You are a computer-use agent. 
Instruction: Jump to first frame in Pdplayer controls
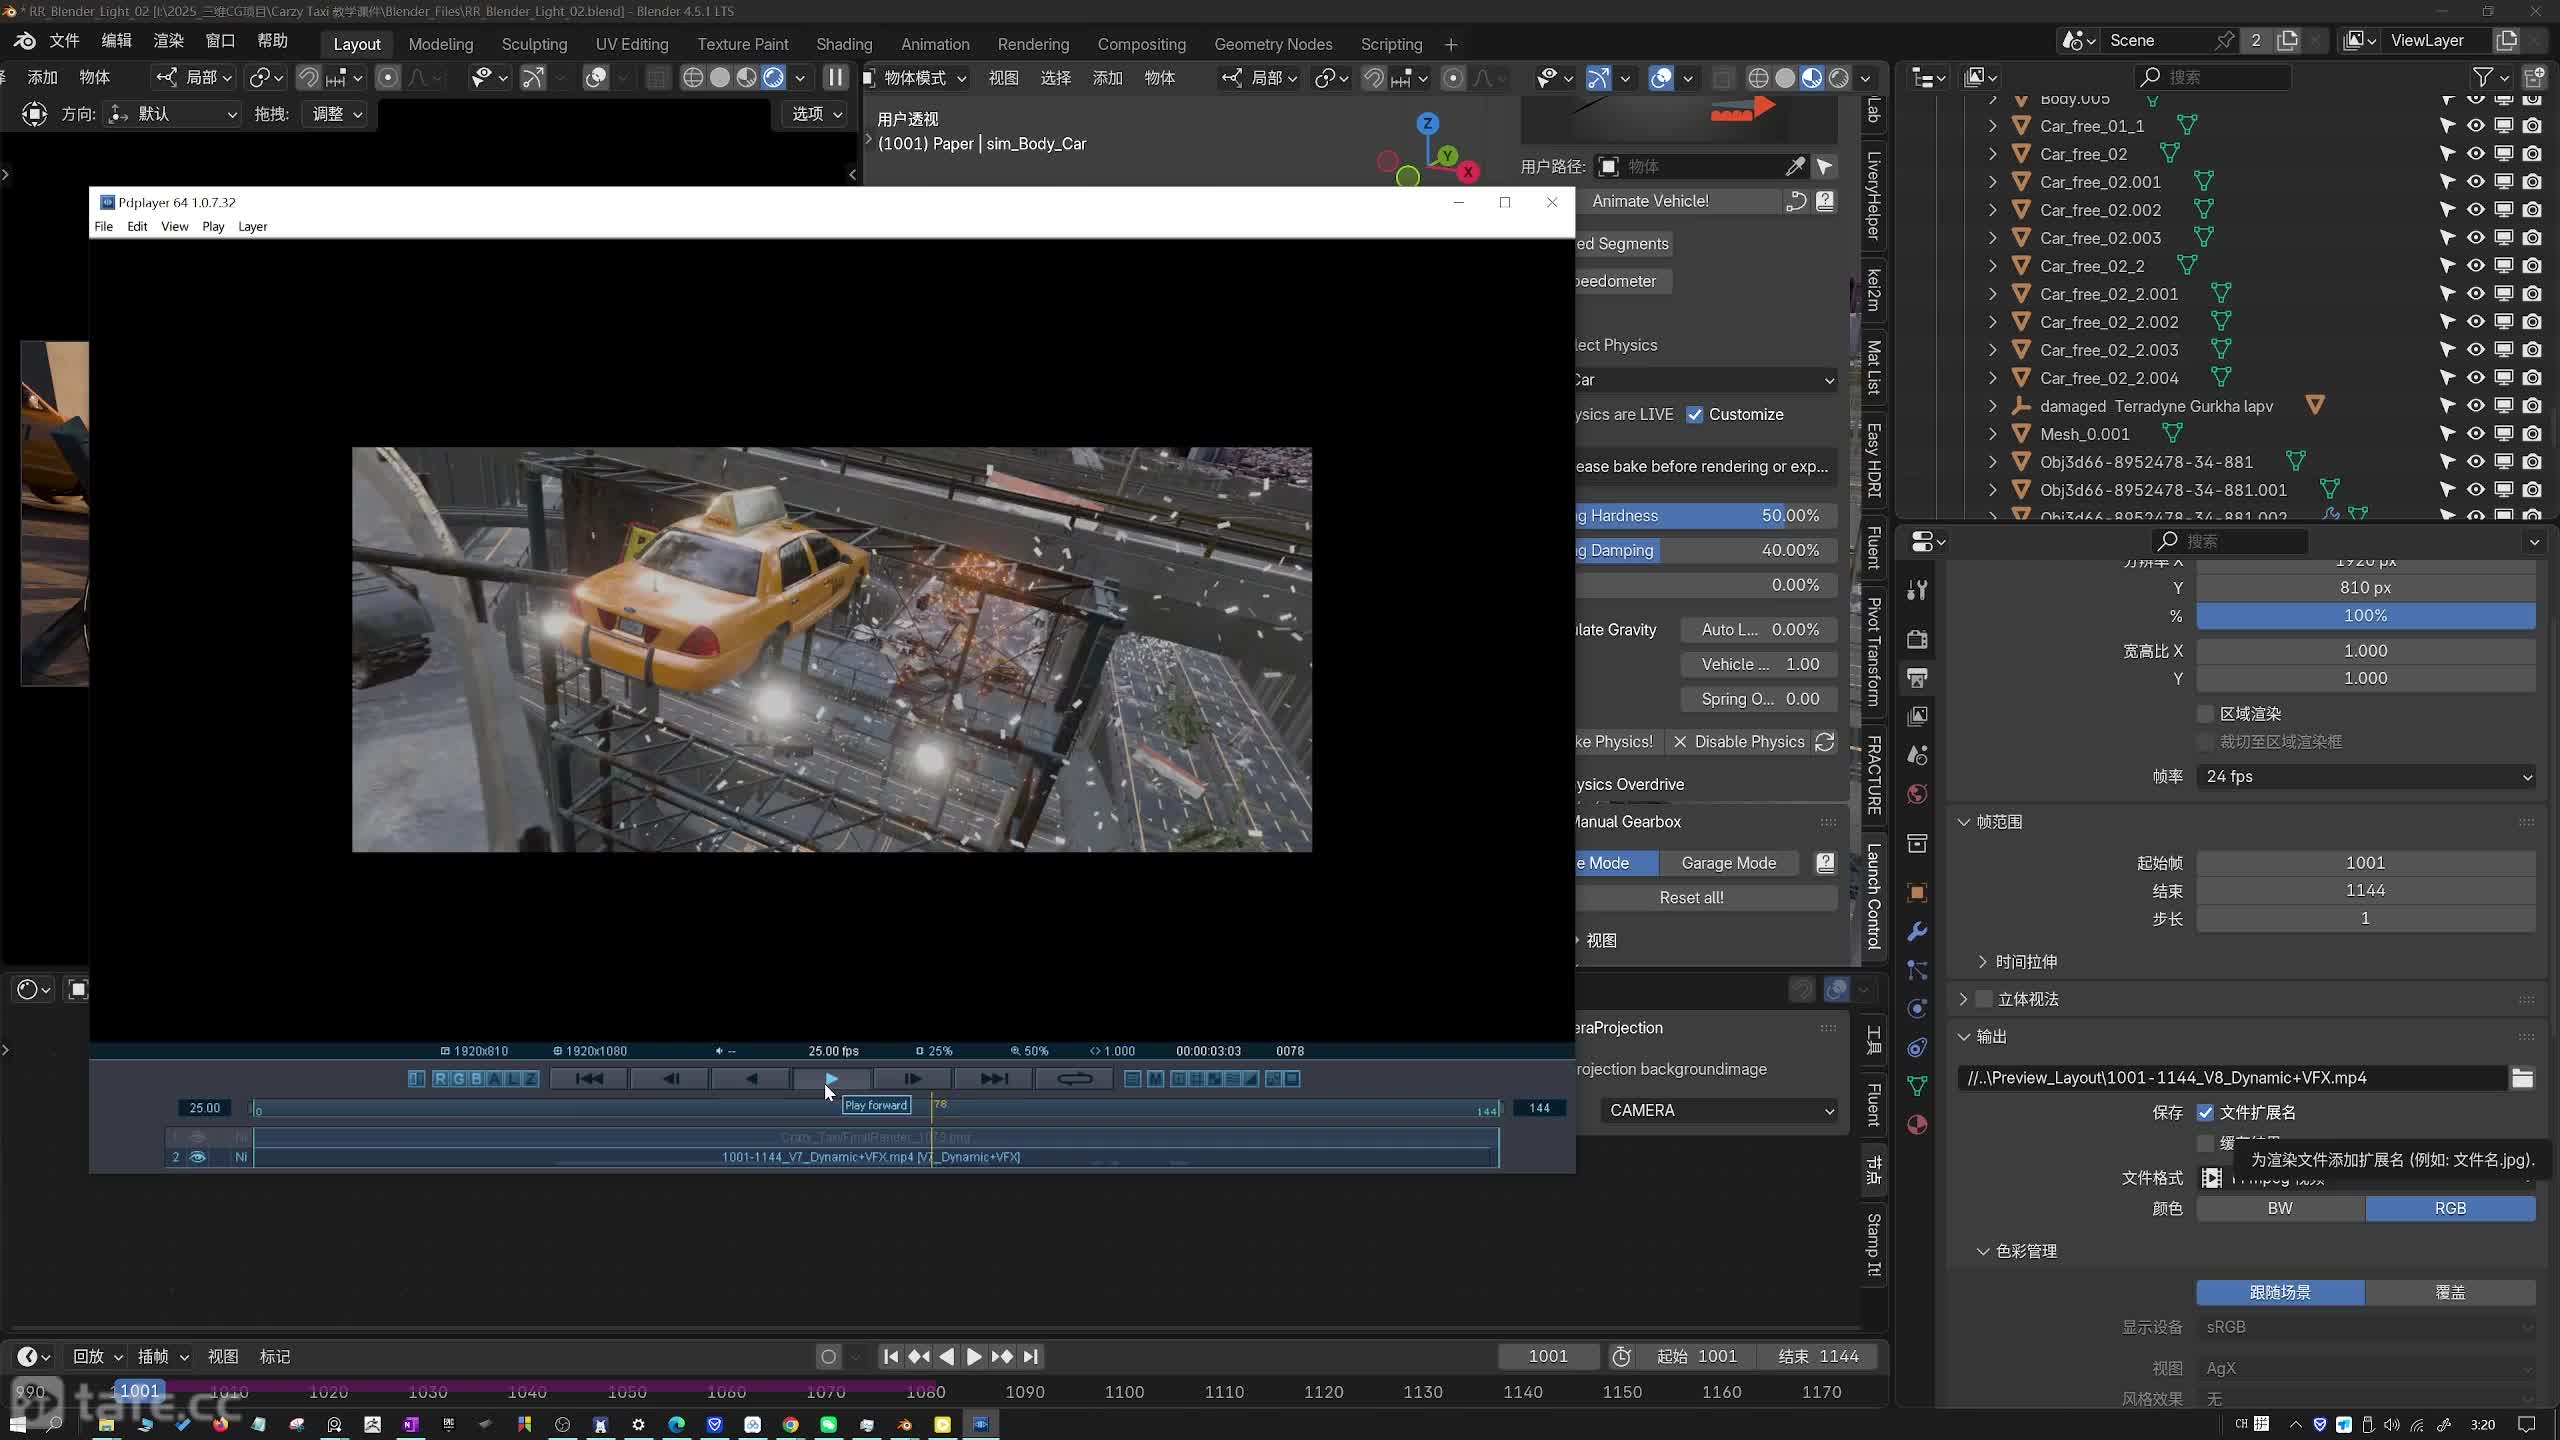point(589,1079)
